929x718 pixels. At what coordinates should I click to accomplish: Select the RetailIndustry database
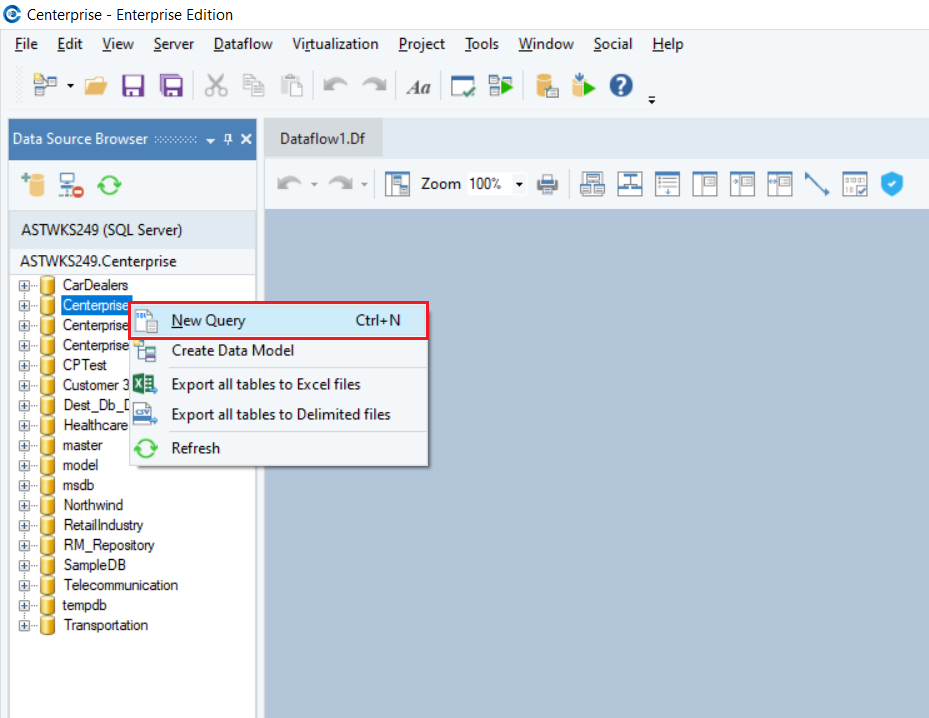pyautogui.click(x=103, y=525)
